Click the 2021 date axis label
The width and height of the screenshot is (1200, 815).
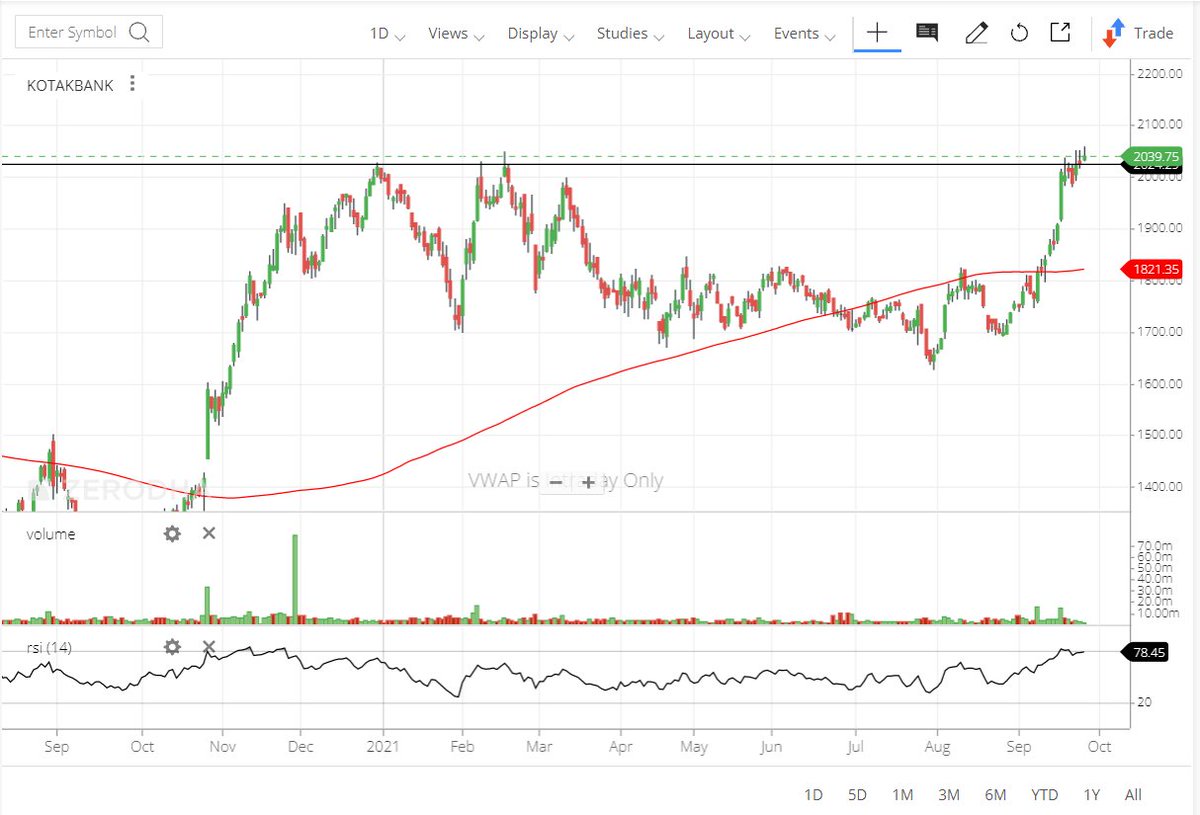tap(383, 746)
